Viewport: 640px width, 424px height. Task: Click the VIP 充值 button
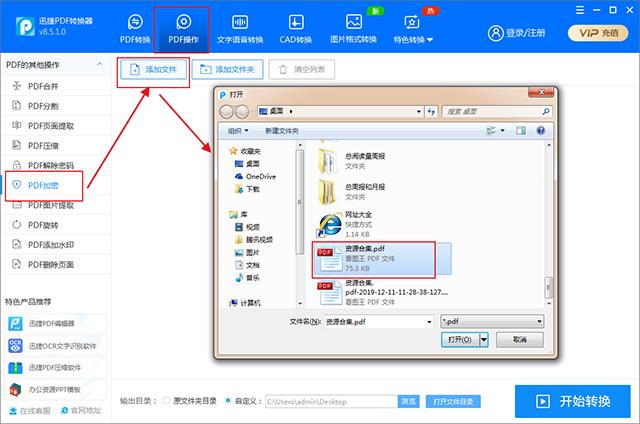pos(598,33)
